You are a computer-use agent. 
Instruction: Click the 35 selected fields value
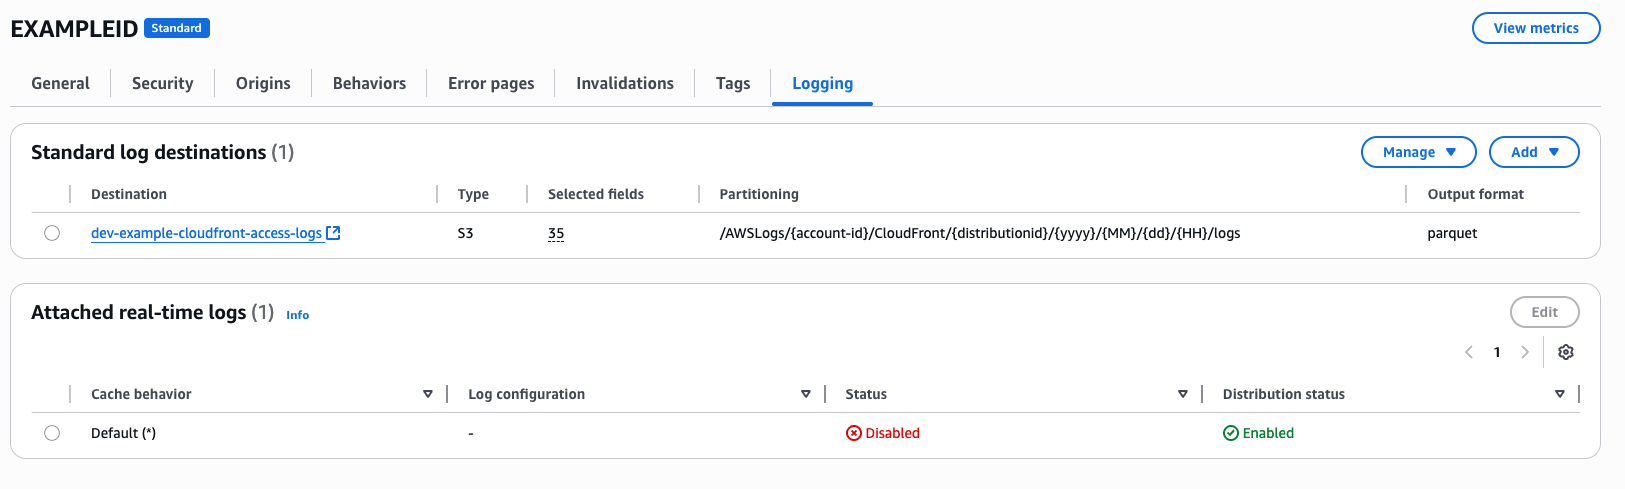pos(556,233)
